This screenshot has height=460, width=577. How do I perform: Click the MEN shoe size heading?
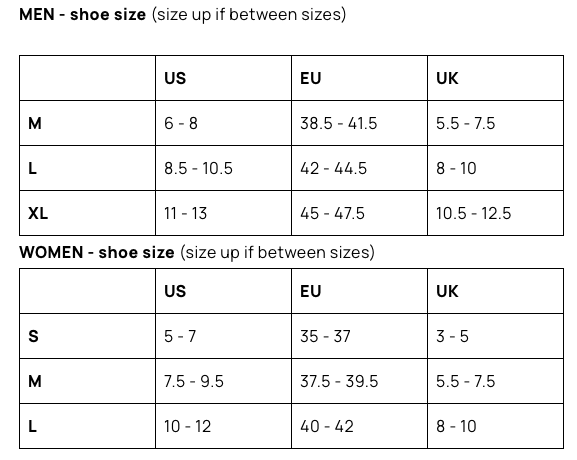pyautogui.click(x=183, y=15)
